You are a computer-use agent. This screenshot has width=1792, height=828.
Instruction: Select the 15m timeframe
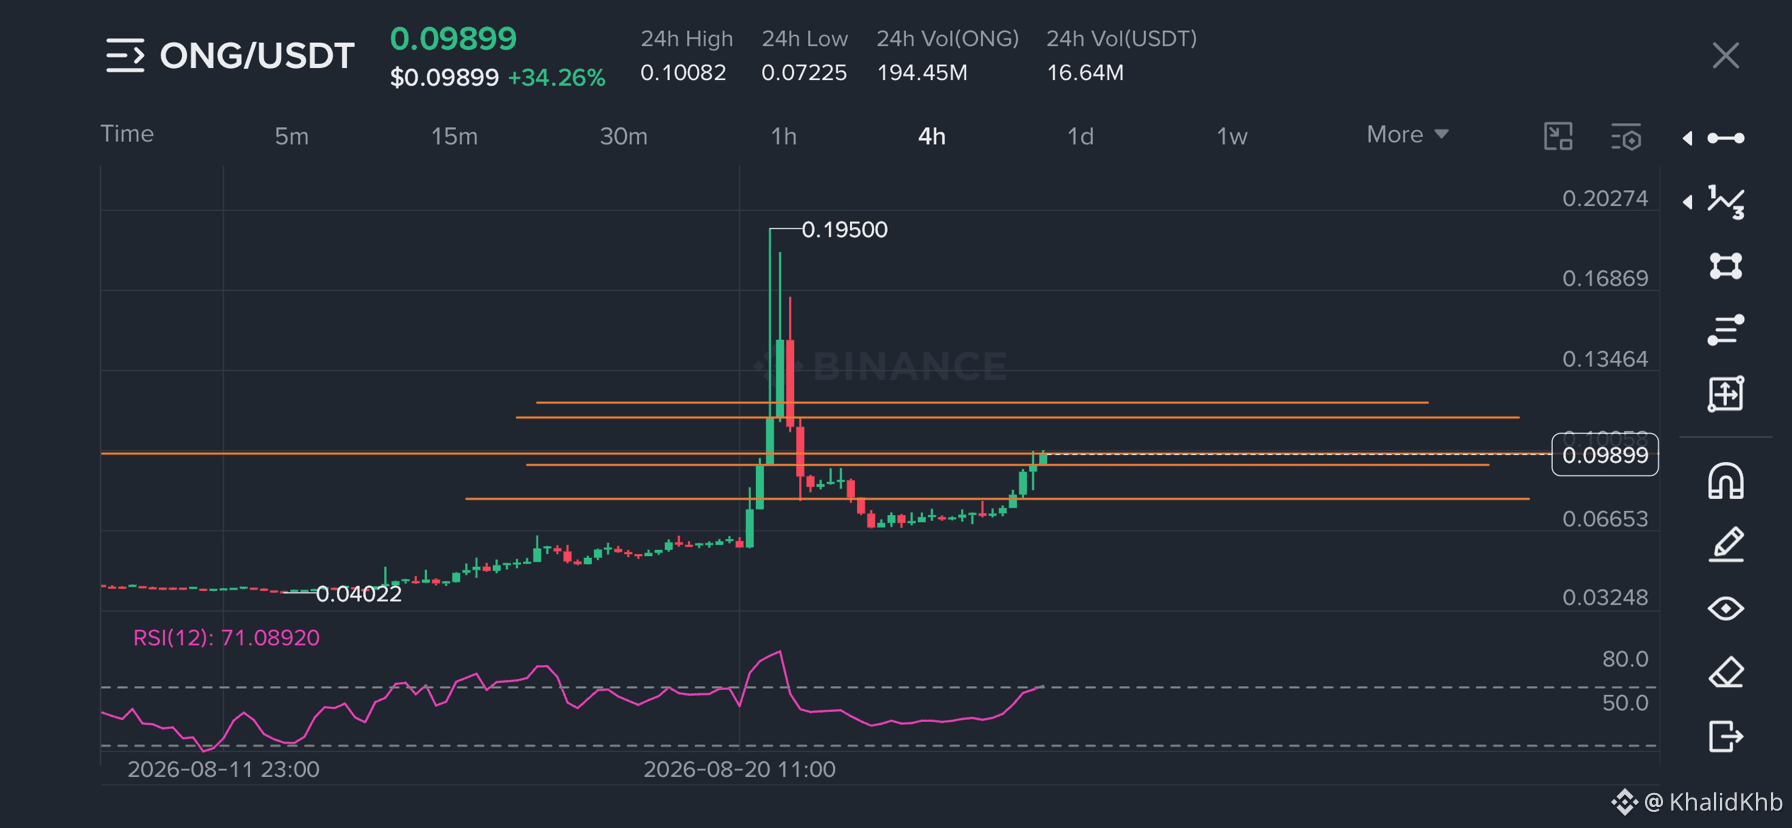(x=454, y=136)
